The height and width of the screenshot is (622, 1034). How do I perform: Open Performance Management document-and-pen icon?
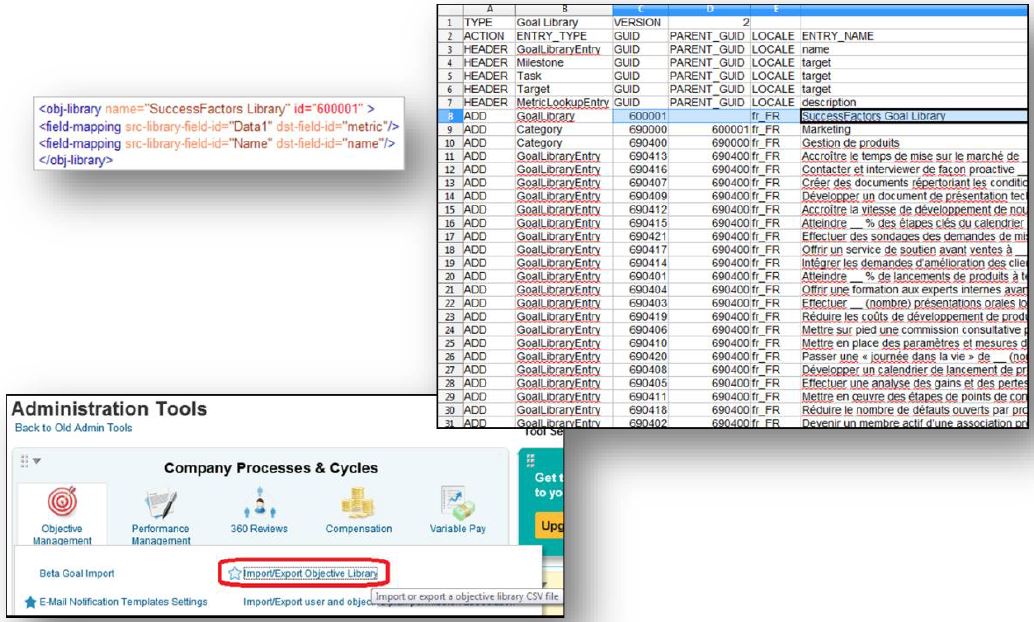(x=161, y=503)
